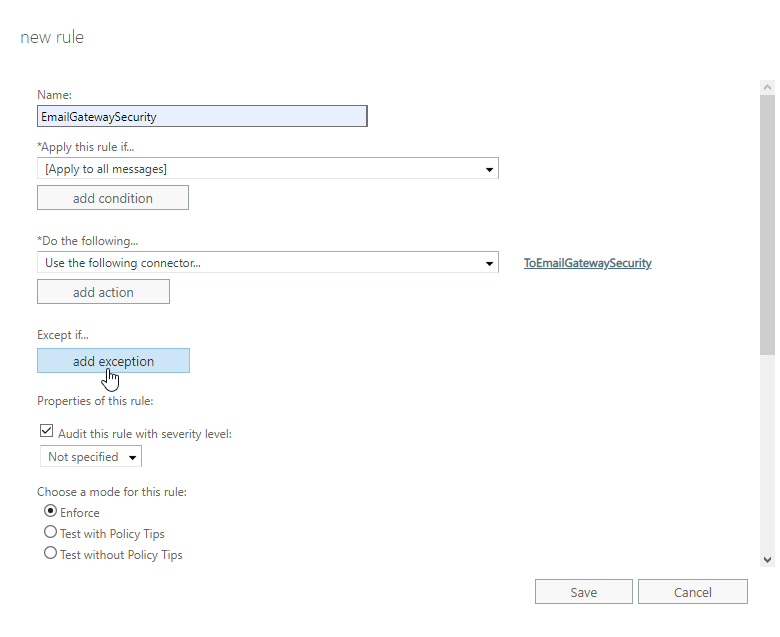Image resolution: width=780 pixels, height=637 pixels.
Task: Click the arrow on the condition dropdown
Action: (x=489, y=169)
